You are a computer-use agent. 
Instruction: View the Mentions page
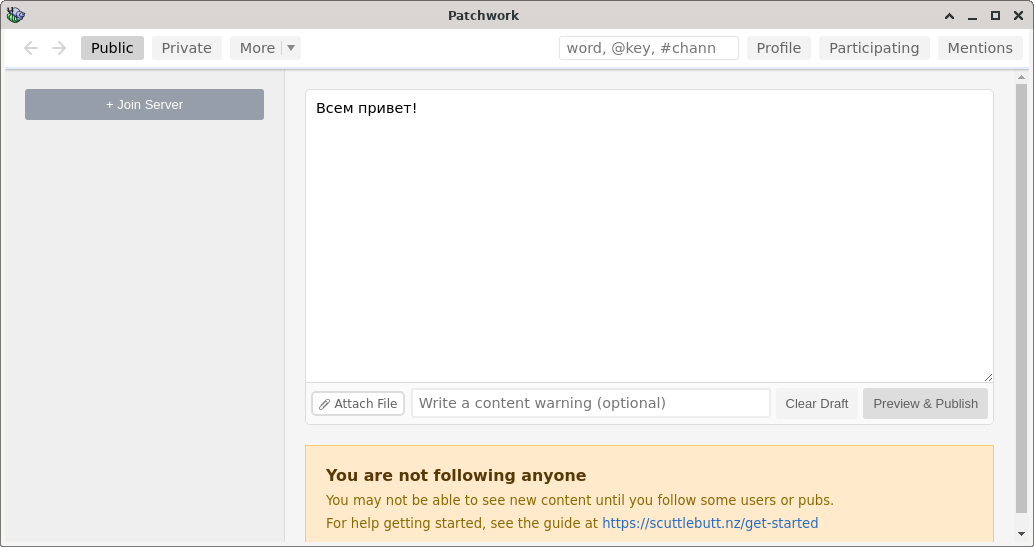980,48
